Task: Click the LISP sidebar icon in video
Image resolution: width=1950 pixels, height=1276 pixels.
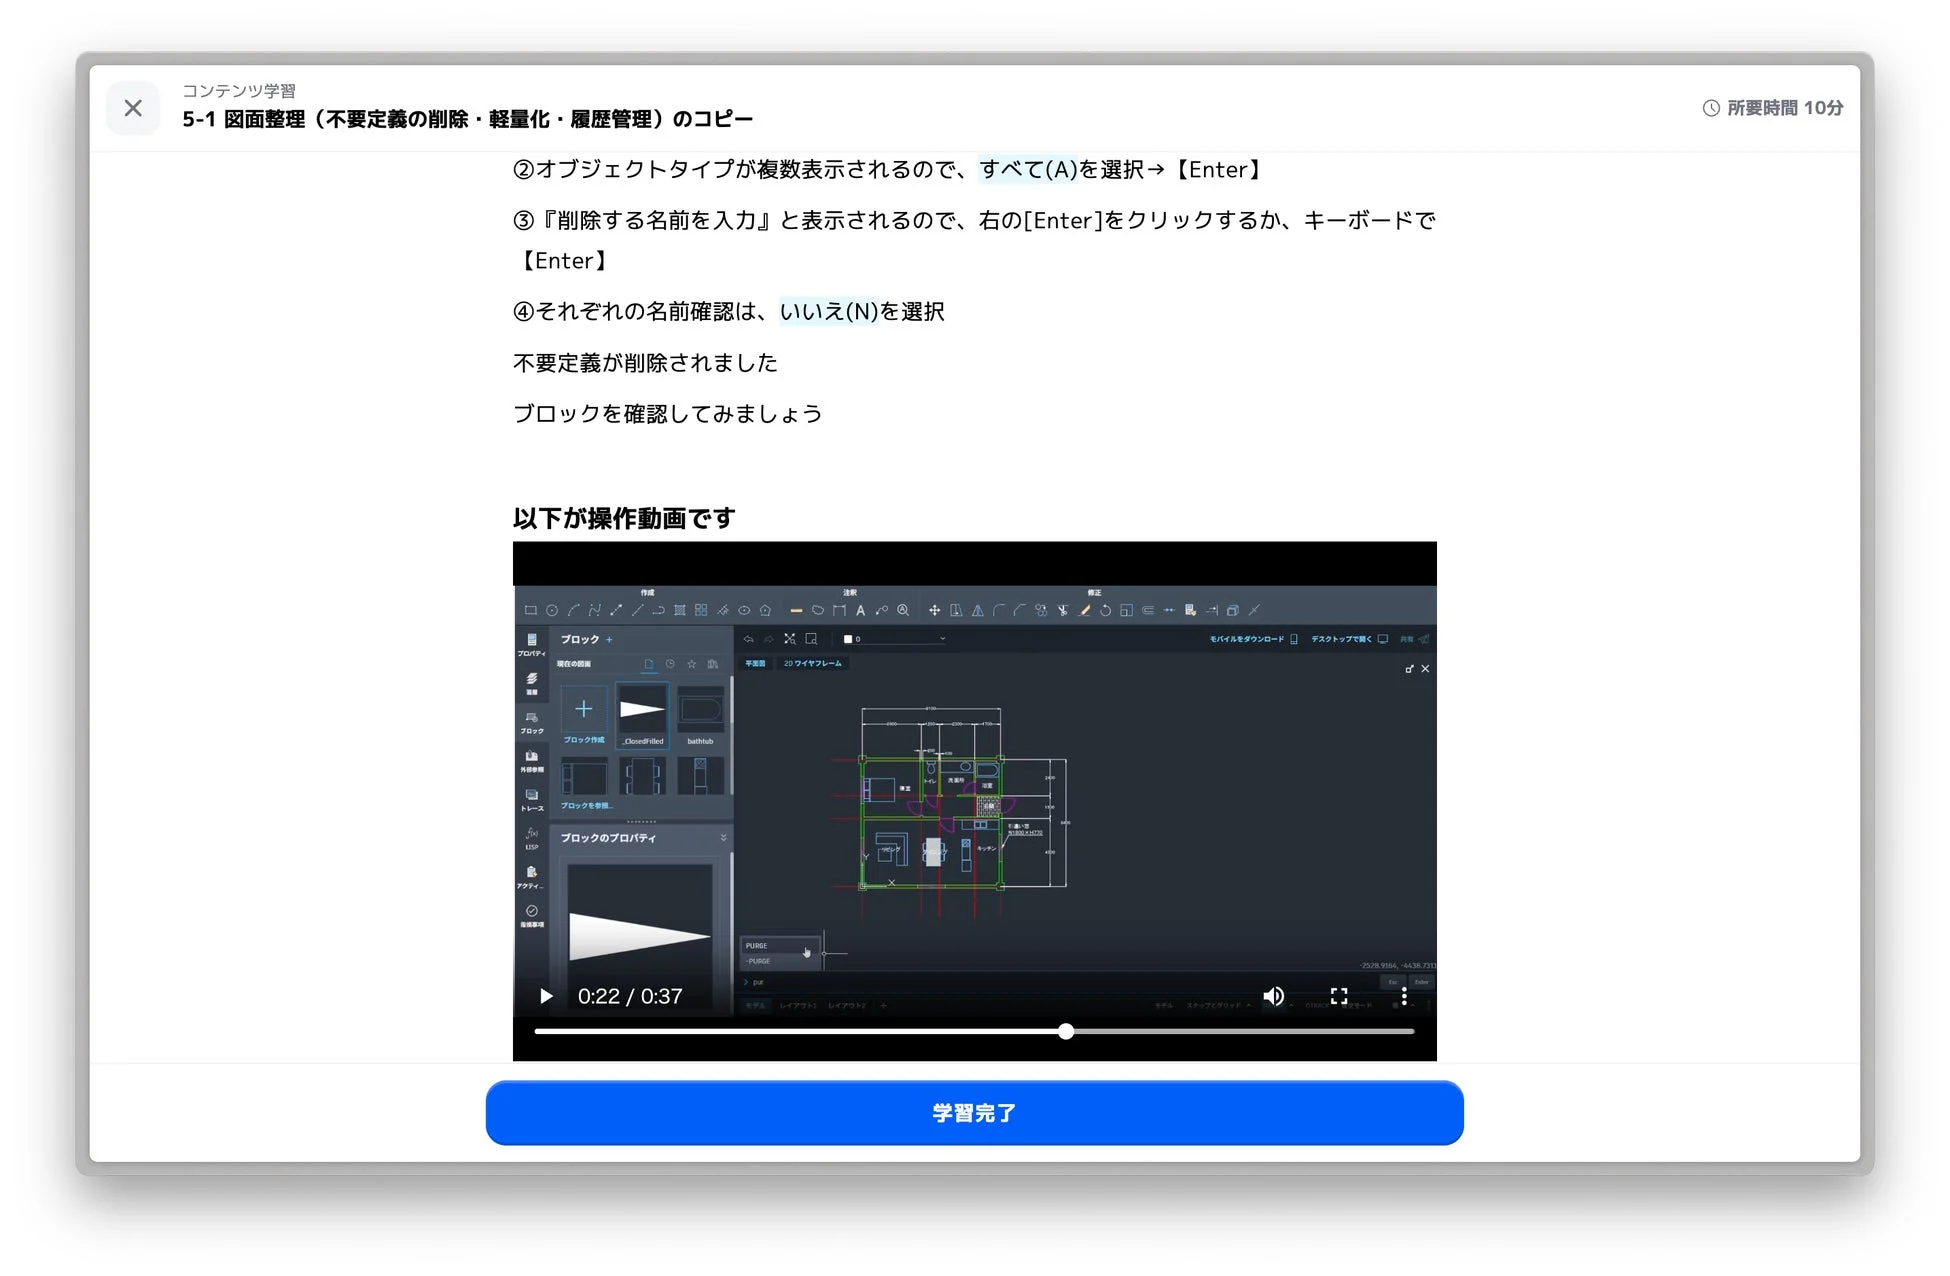Action: pyautogui.click(x=532, y=838)
